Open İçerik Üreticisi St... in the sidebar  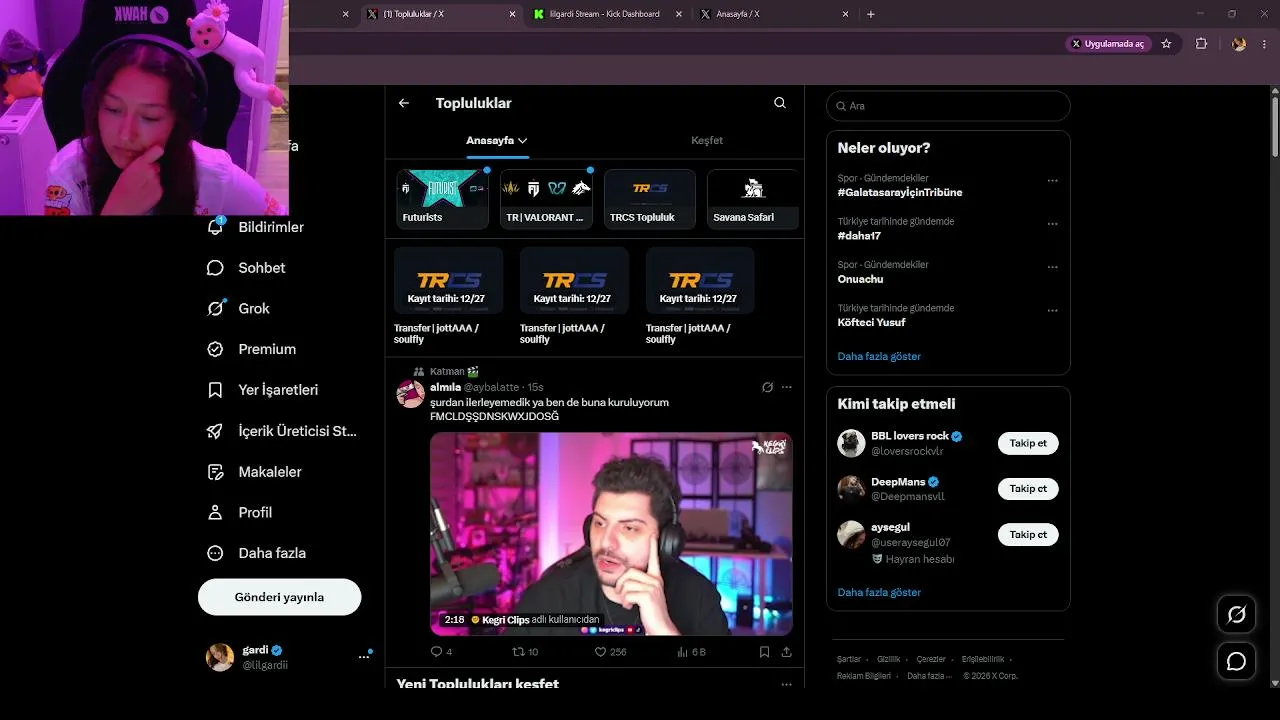click(281, 431)
